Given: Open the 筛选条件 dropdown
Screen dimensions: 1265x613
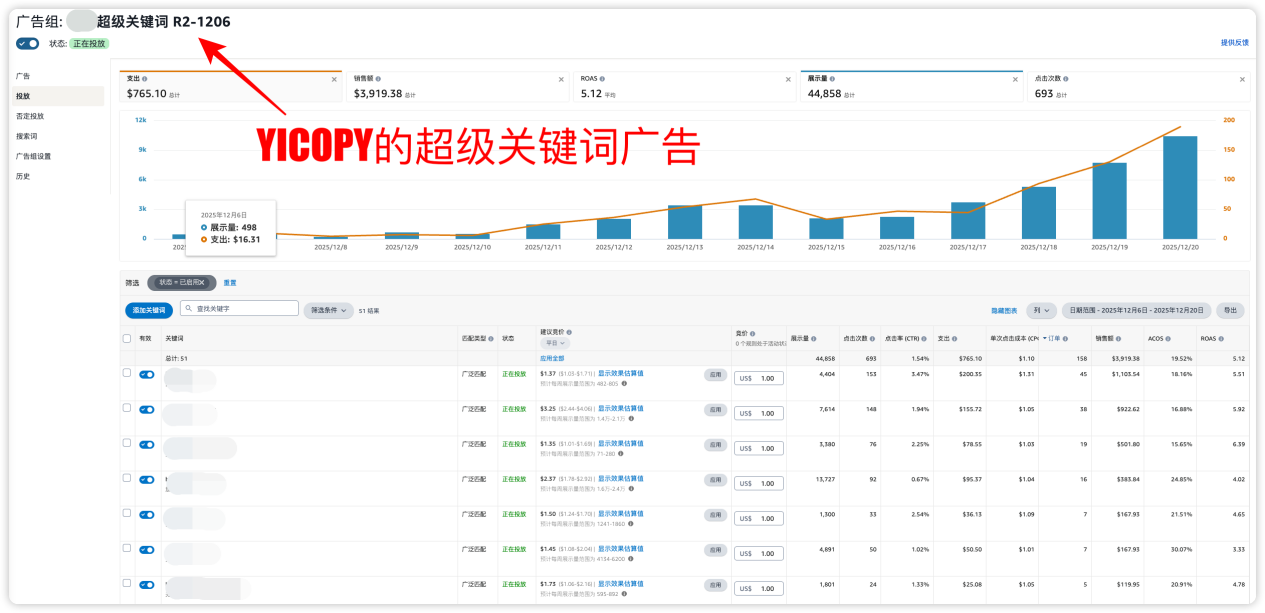Looking at the screenshot, I should click(328, 311).
